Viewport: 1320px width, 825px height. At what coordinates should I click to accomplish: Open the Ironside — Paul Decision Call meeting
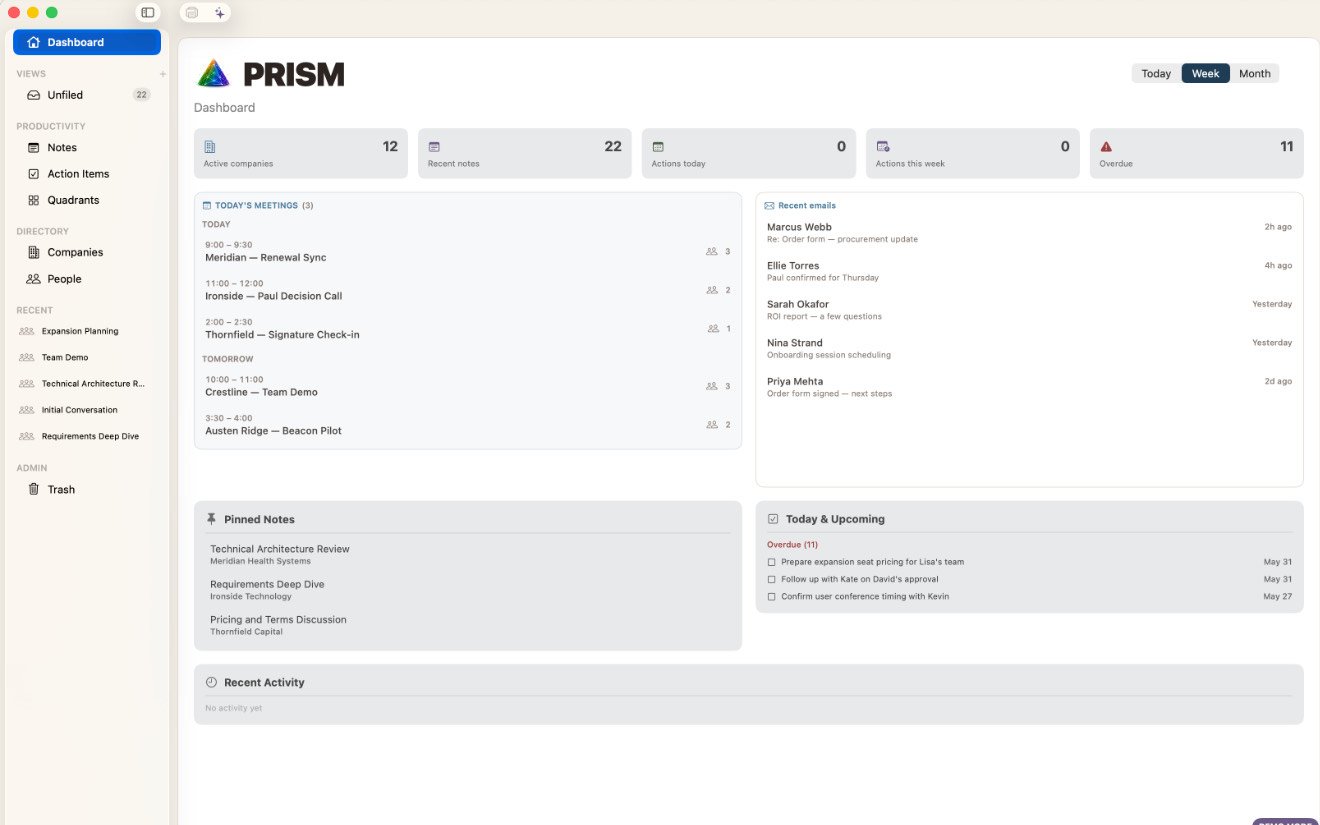[468, 290]
